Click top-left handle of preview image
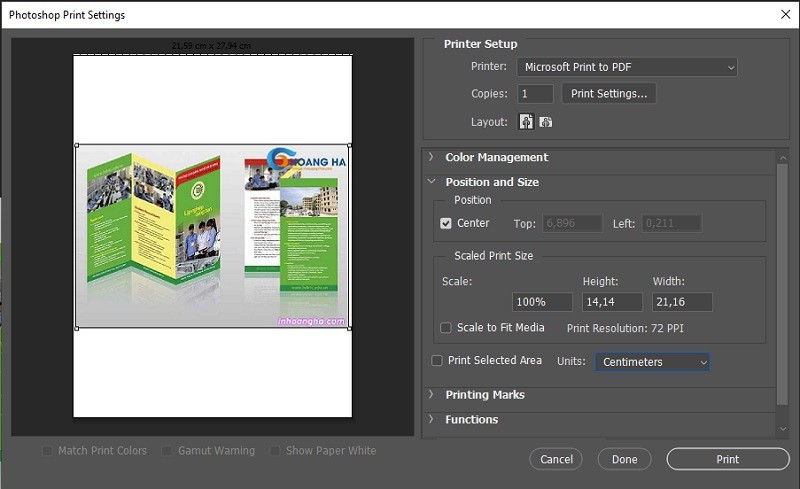 click(77, 145)
